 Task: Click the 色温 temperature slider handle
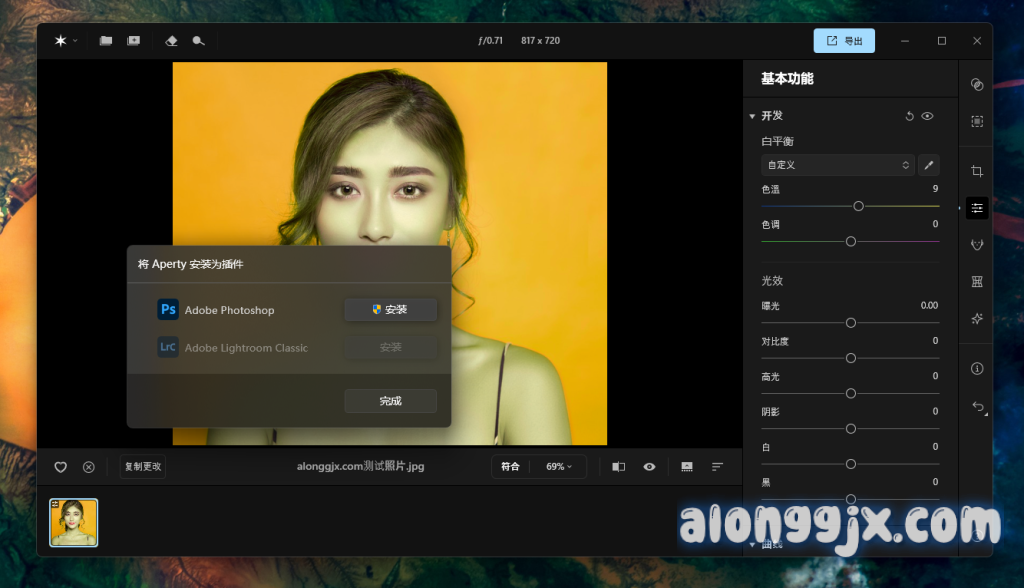click(x=858, y=206)
